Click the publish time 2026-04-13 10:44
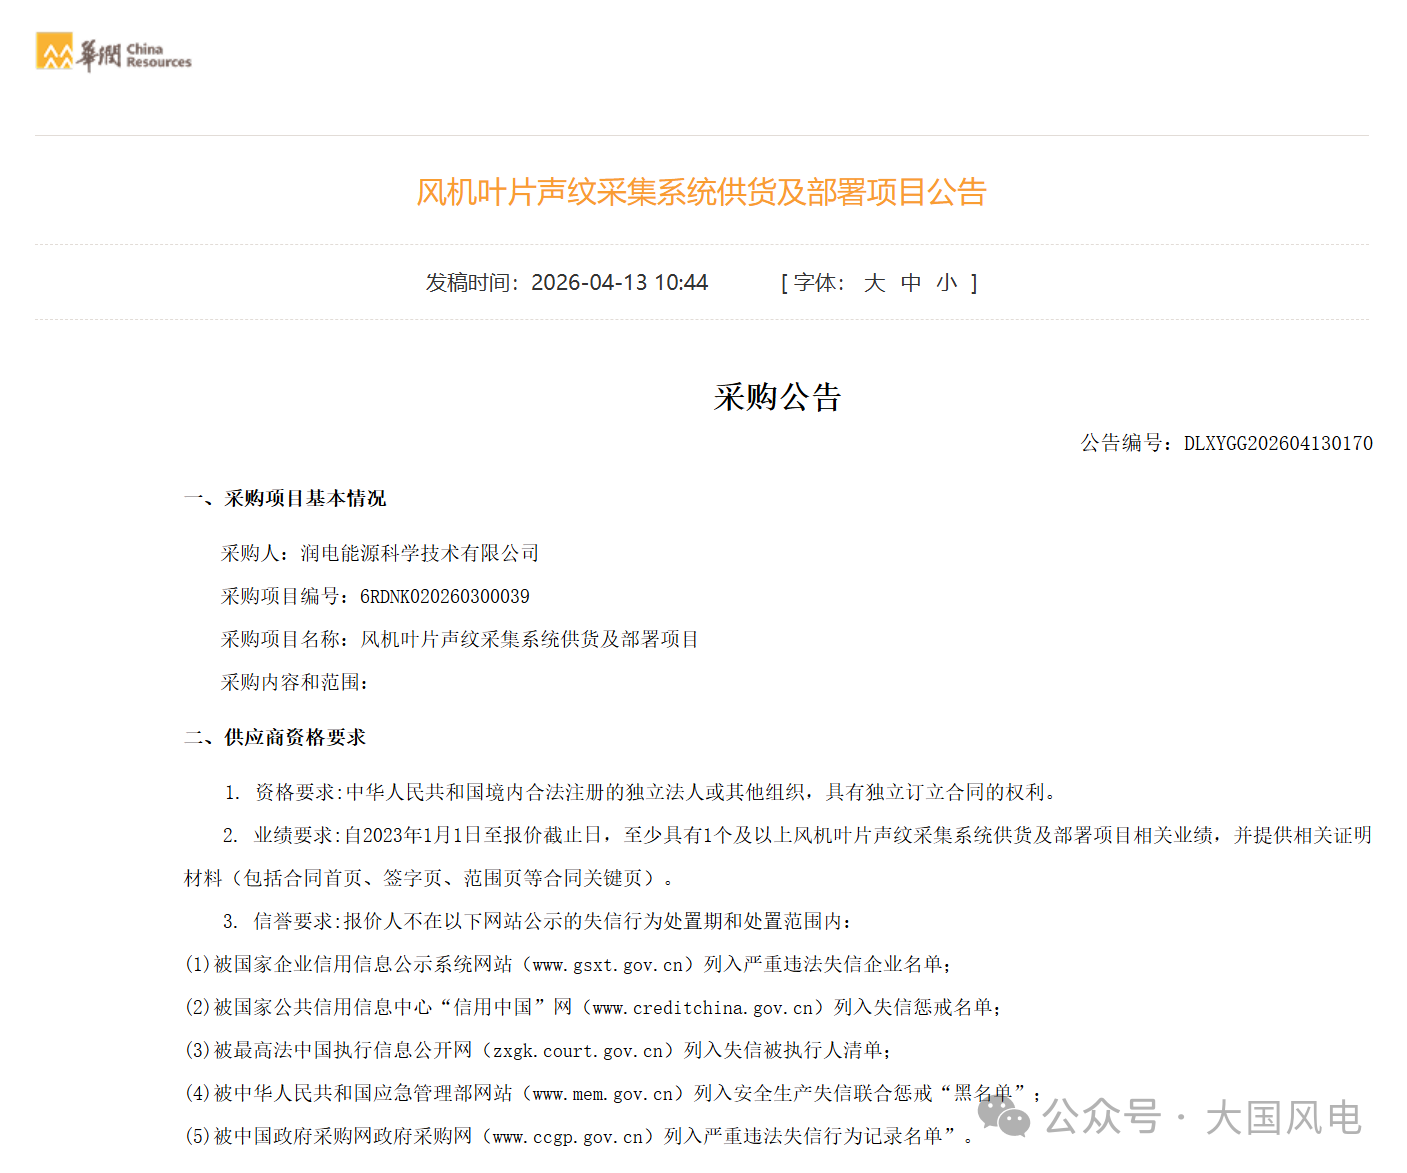Screen dimensions: 1407x1173 [x=618, y=283]
